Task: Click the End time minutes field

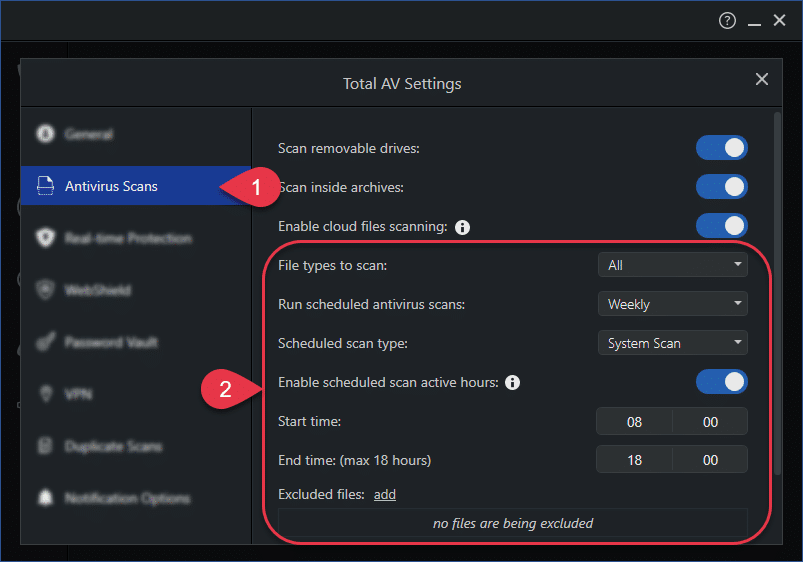Action: click(710, 460)
